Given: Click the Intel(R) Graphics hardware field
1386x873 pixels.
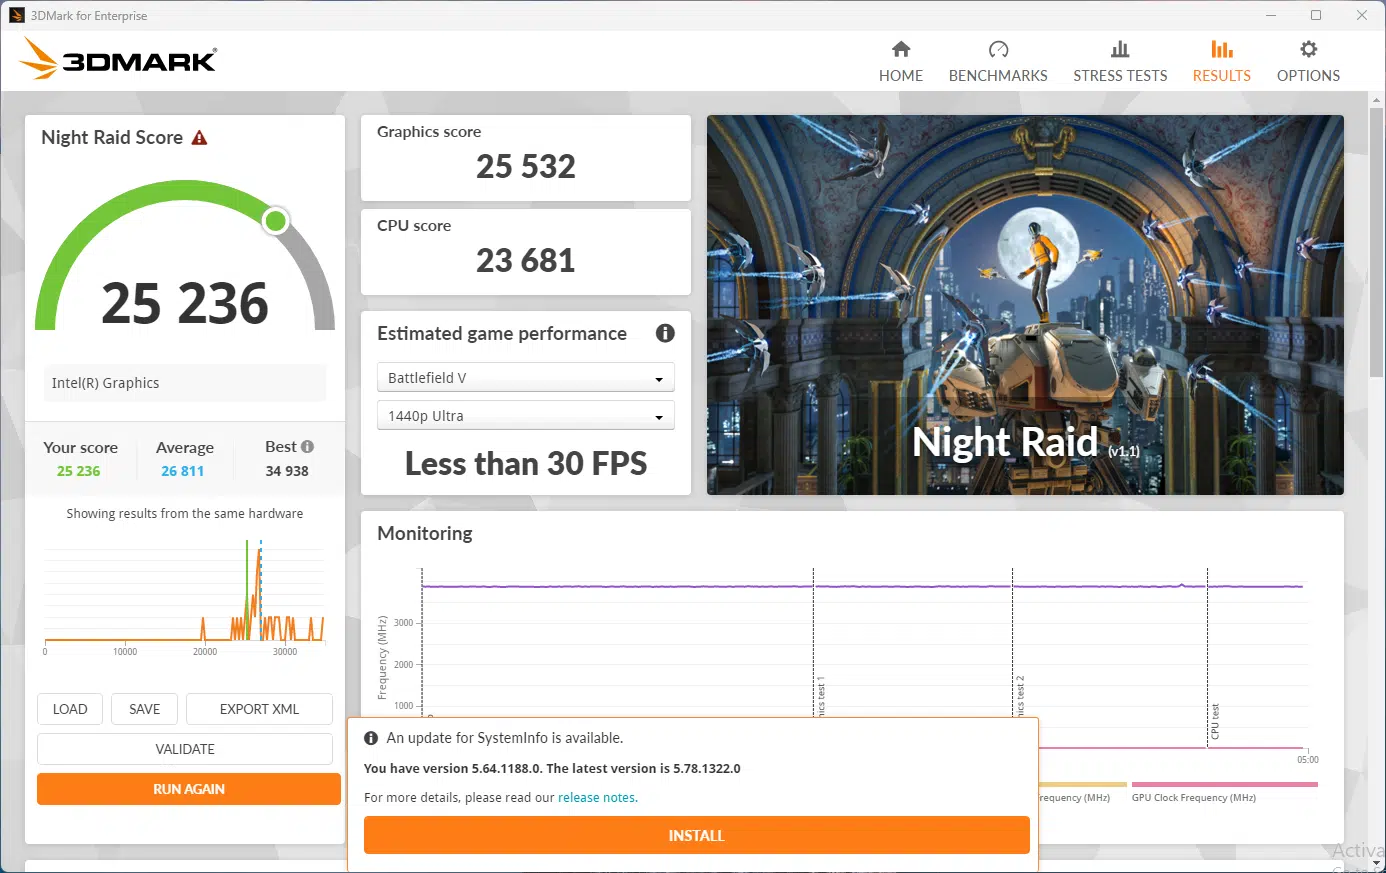Looking at the screenshot, I should coord(185,383).
